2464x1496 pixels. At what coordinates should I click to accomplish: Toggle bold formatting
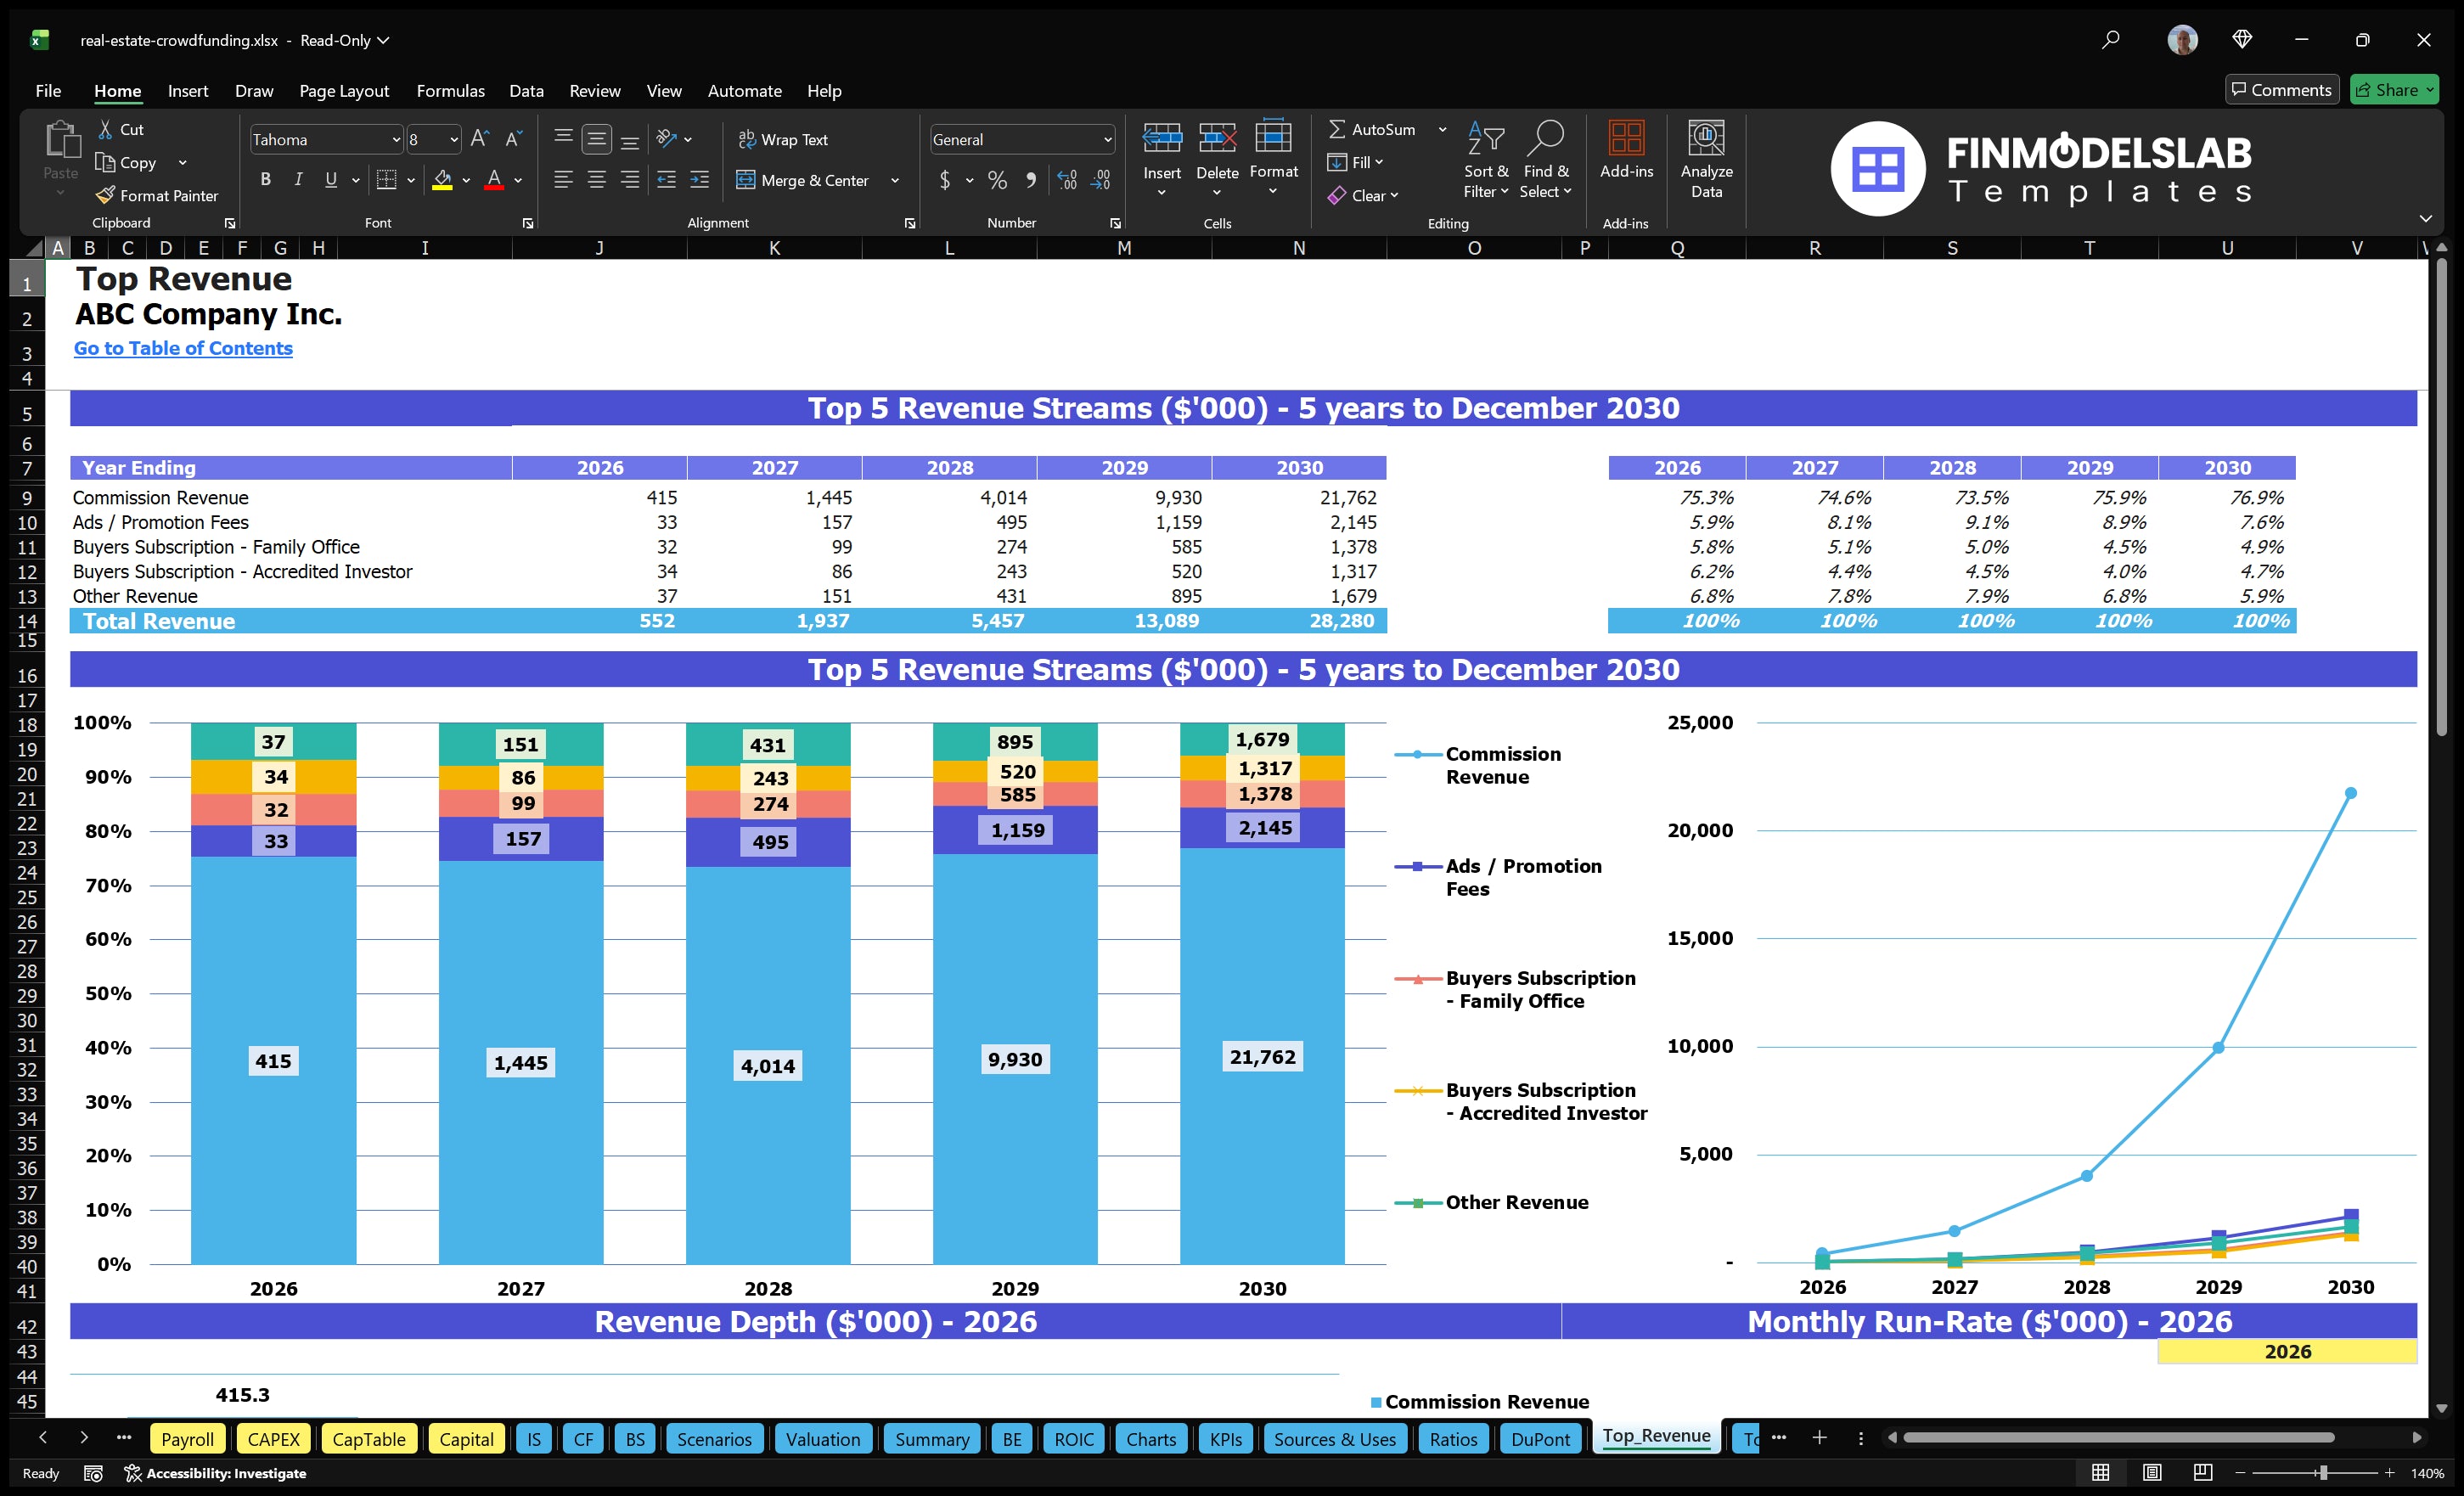[265, 180]
